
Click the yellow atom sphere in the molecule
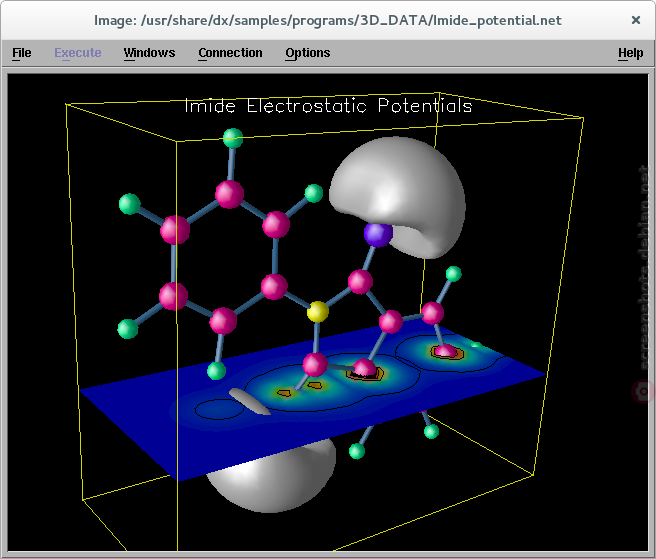[318, 312]
